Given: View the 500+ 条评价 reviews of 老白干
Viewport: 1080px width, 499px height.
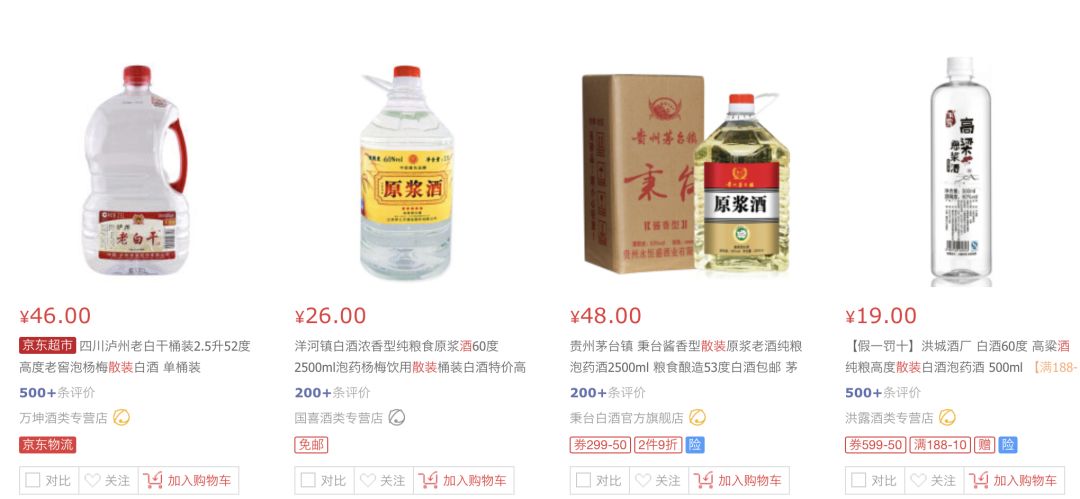Looking at the screenshot, I should click(57, 393).
